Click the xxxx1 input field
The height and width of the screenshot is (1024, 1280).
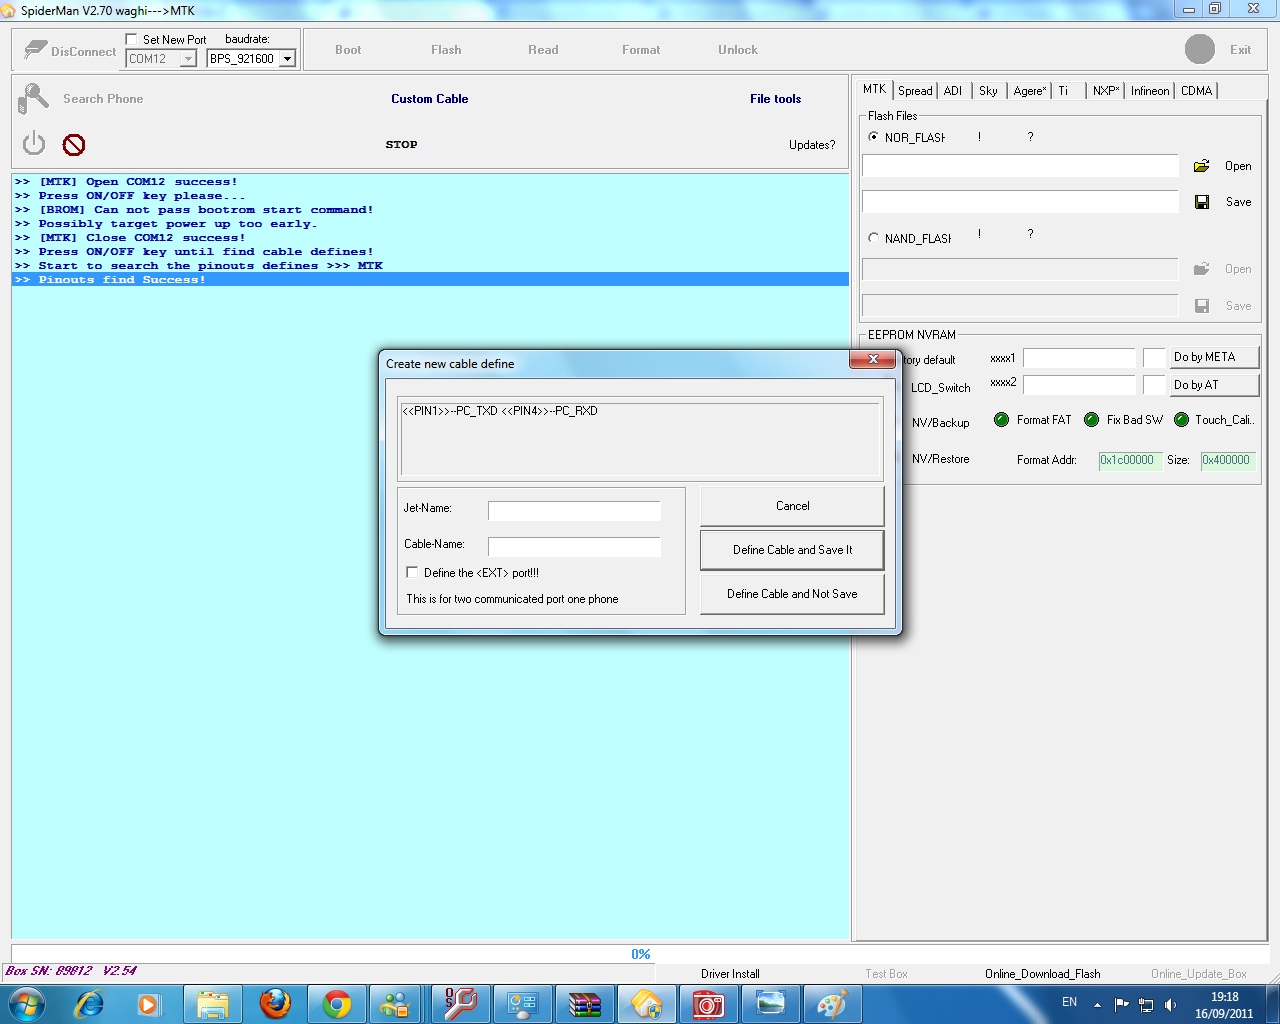1079,358
